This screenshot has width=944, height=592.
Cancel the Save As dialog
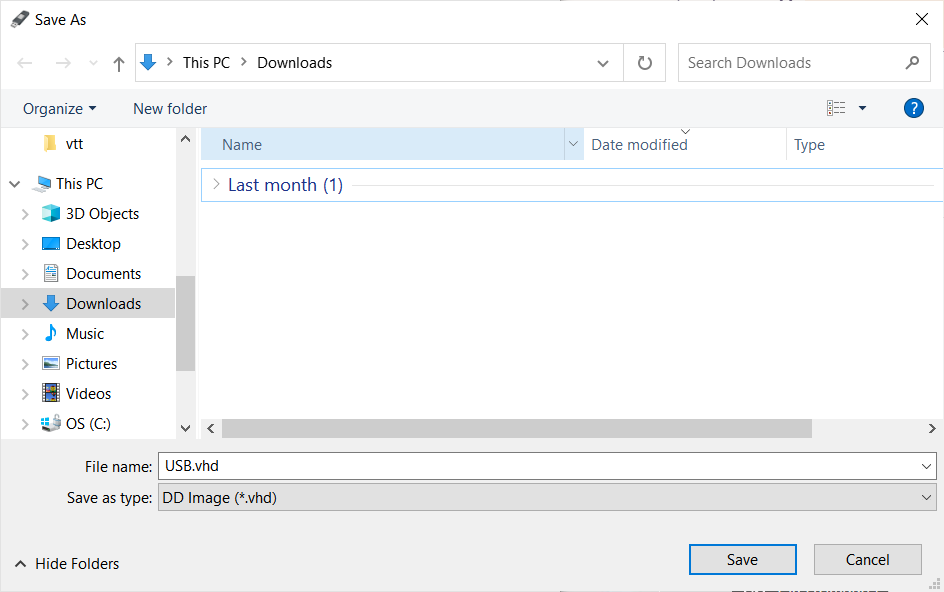(x=866, y=560)
